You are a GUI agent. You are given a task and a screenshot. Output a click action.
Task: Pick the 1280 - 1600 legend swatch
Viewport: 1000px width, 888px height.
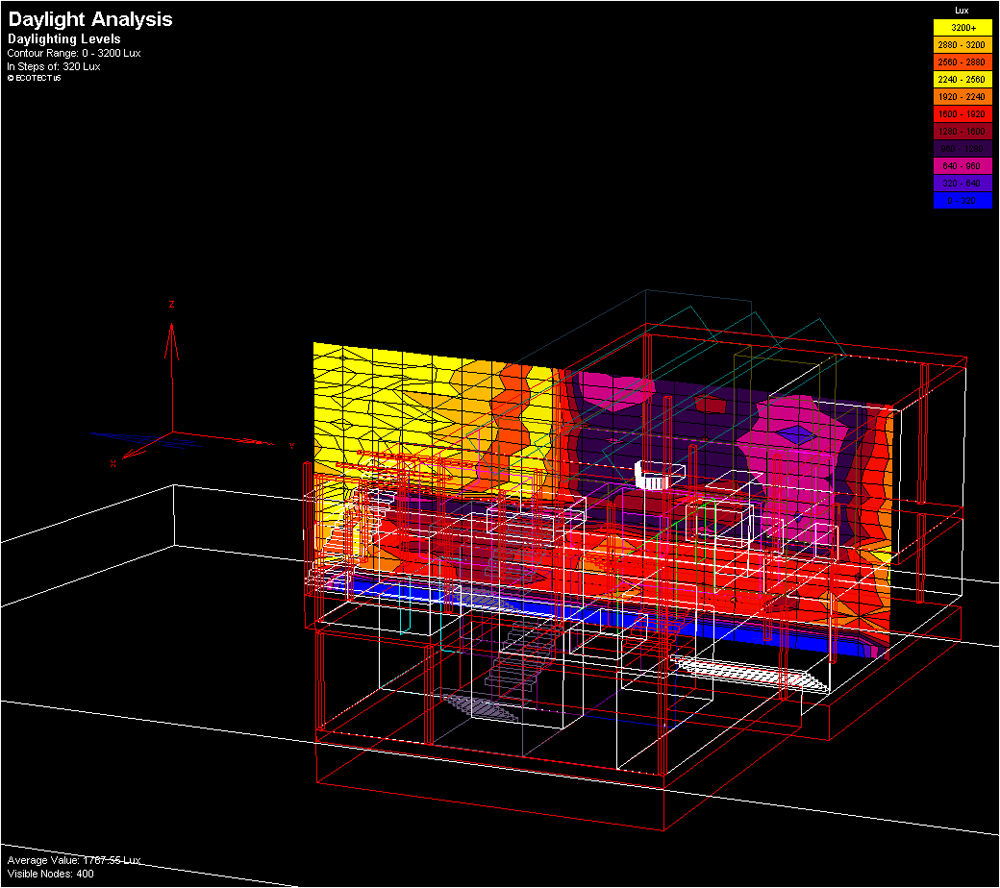(x=962, y=131)
